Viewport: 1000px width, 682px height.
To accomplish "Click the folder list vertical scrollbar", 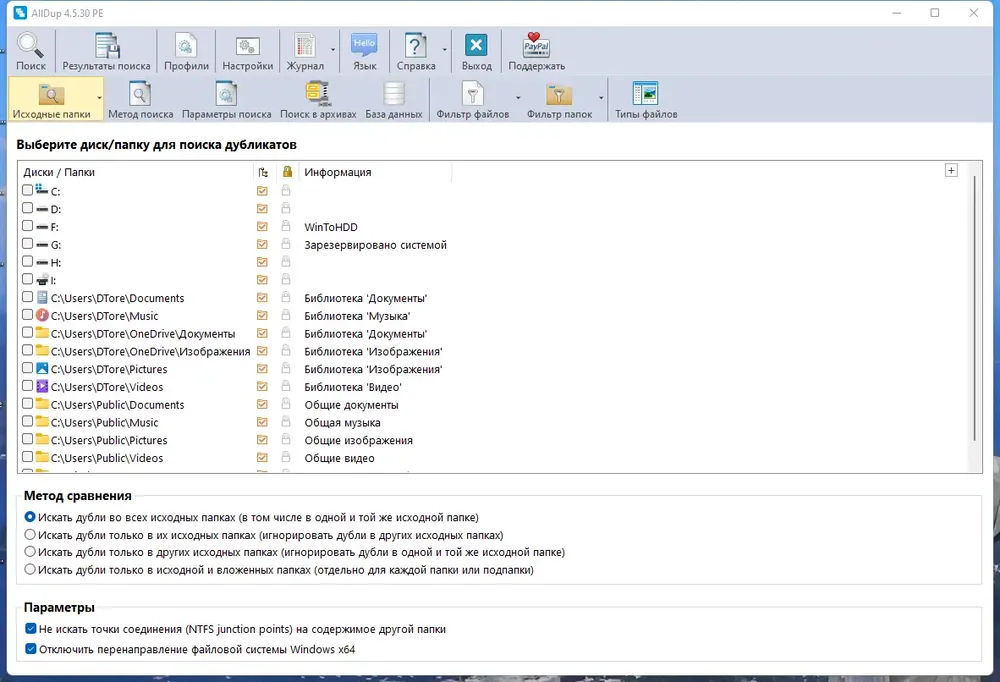I will pos(974,308).
